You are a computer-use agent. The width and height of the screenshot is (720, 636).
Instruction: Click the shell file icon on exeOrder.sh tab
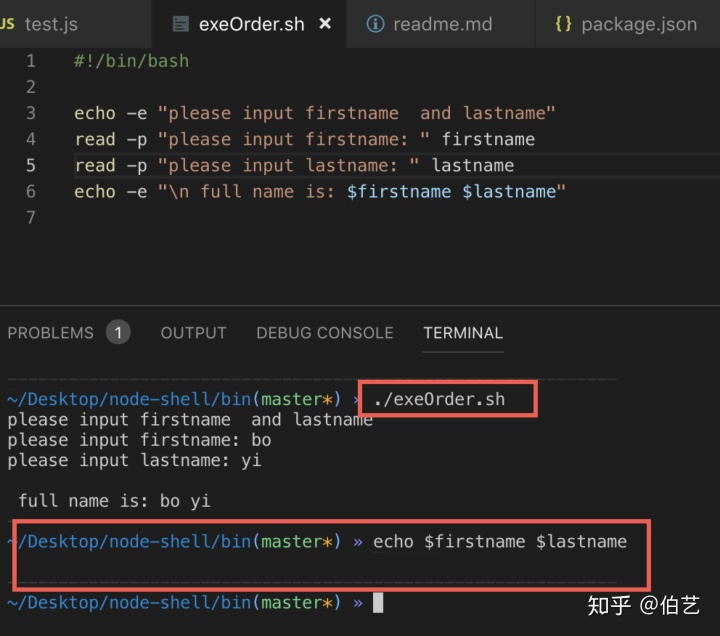tap(180, 24)
